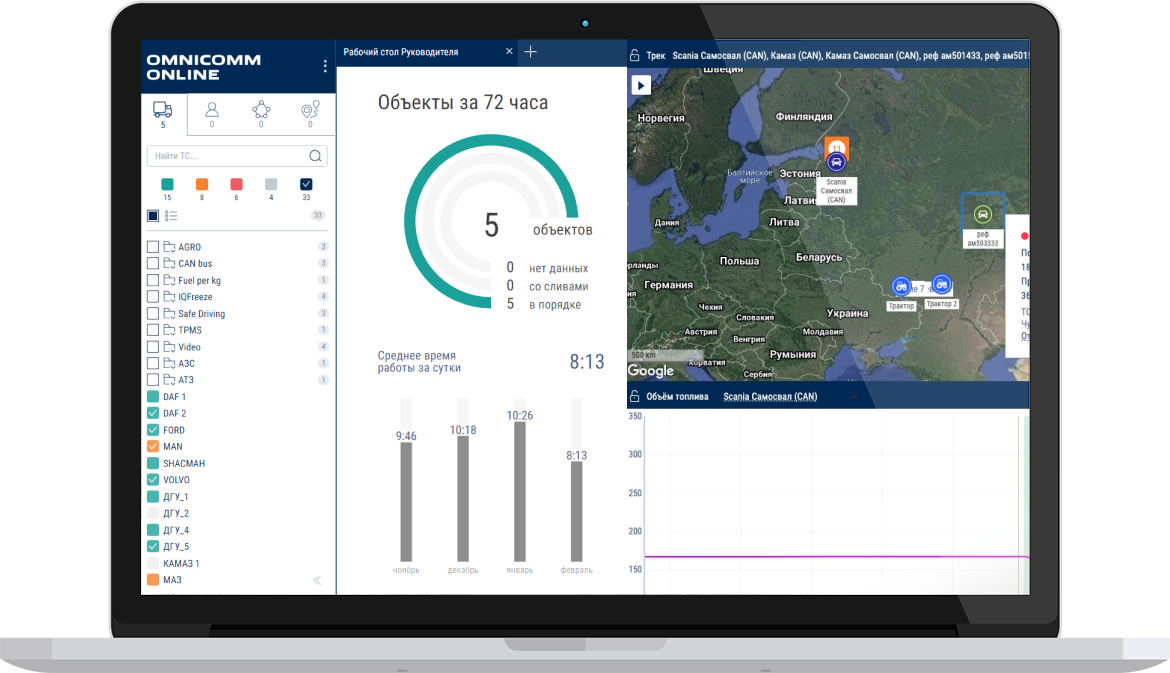Screen dimensions: 1170x673
Task: Open the geofences tab map pin icon
Action: (x=310, y=110)
